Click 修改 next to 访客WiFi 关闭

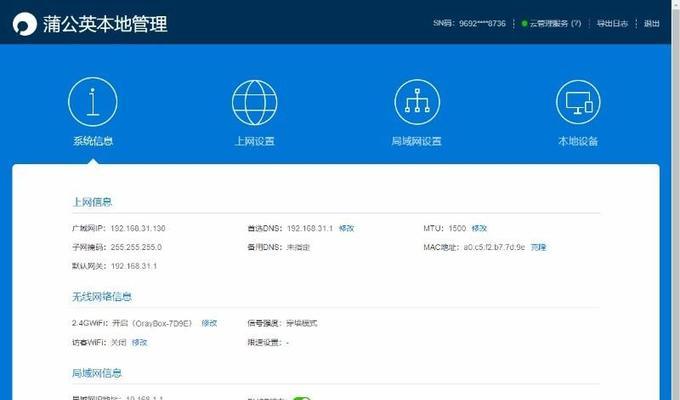pyautogui.click(x=140, y=342)
